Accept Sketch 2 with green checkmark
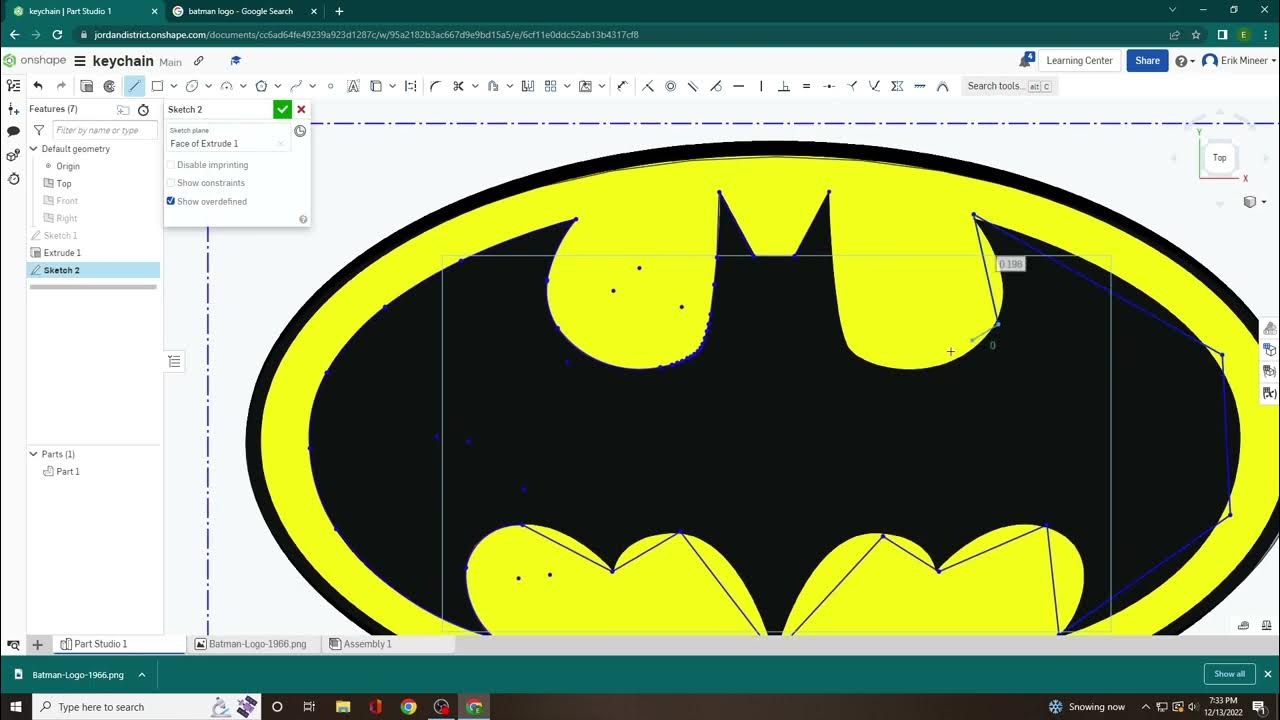The height and width of the screenshot is (720, 1280). (282, 109)
